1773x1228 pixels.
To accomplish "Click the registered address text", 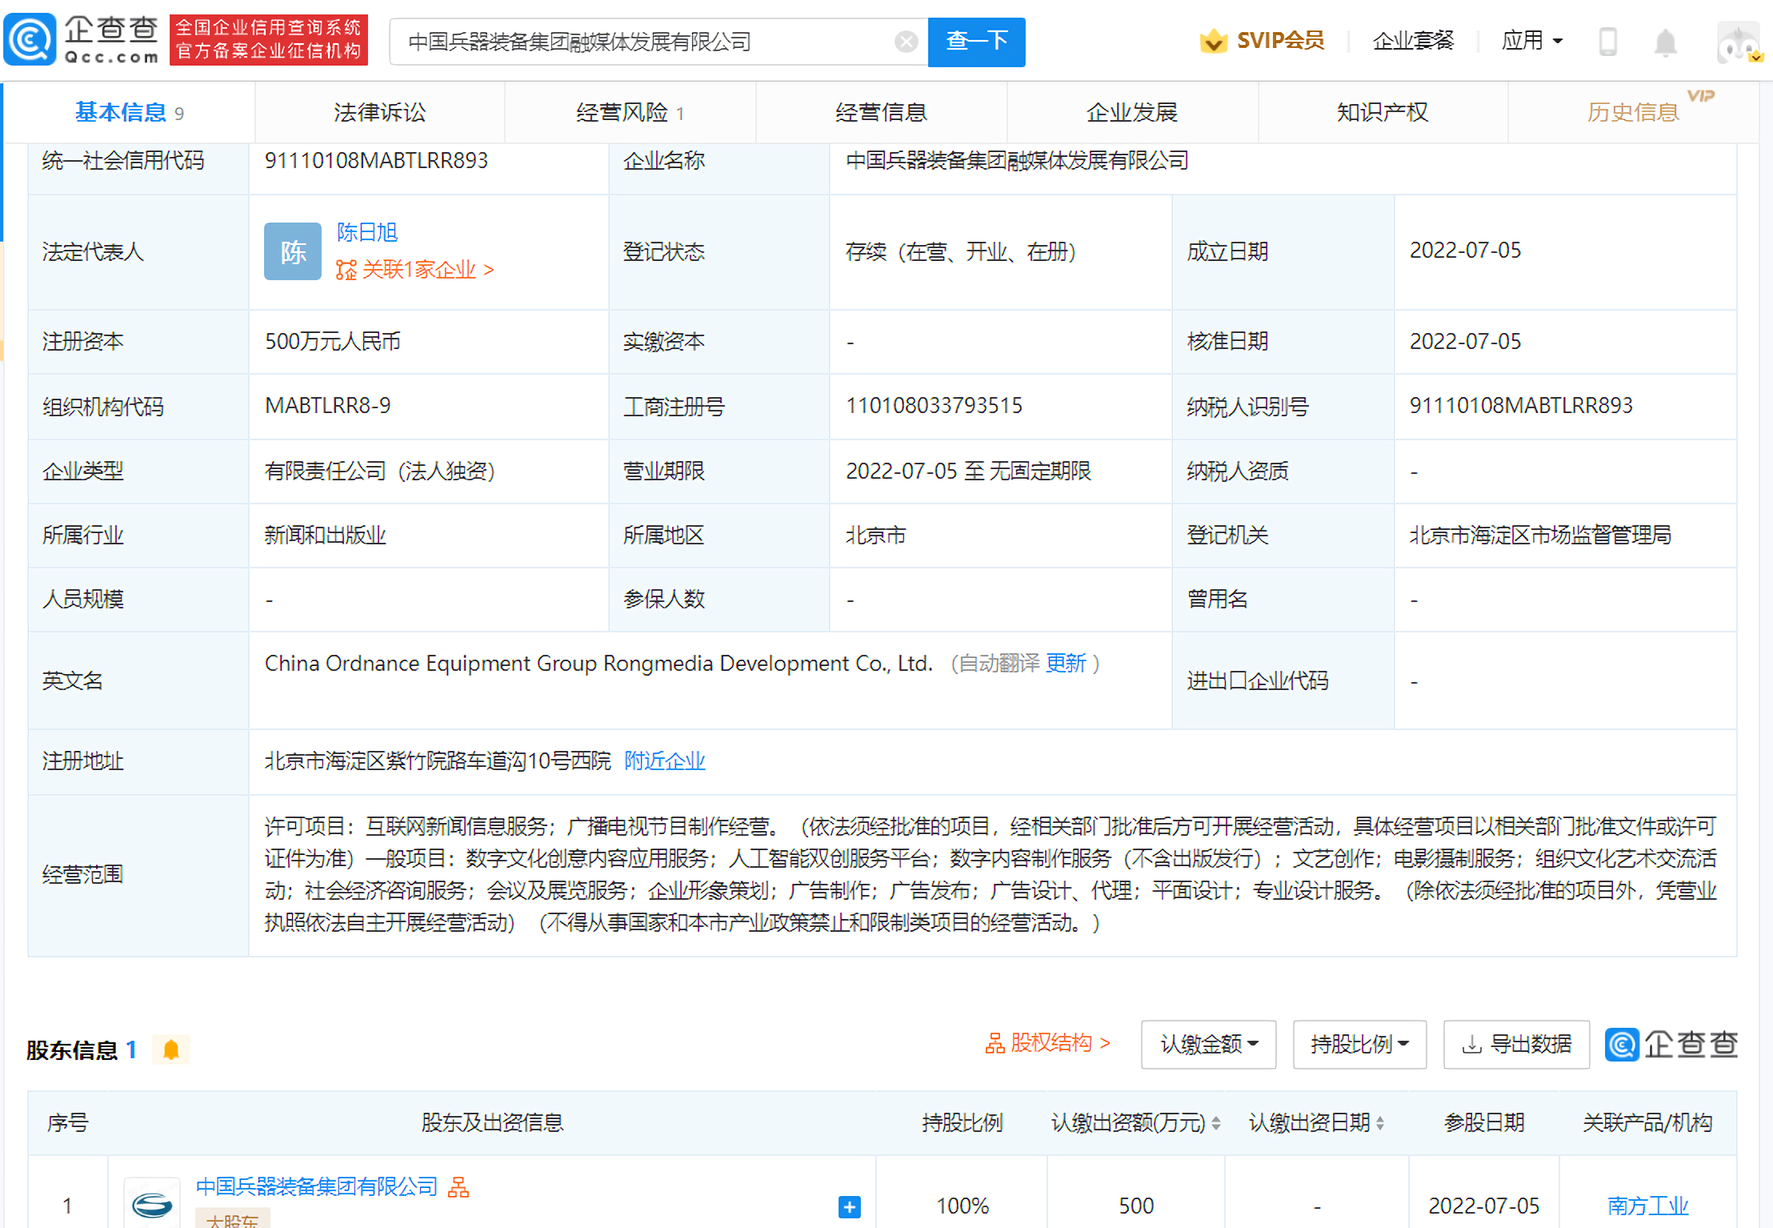I will [x=437, y=761].
